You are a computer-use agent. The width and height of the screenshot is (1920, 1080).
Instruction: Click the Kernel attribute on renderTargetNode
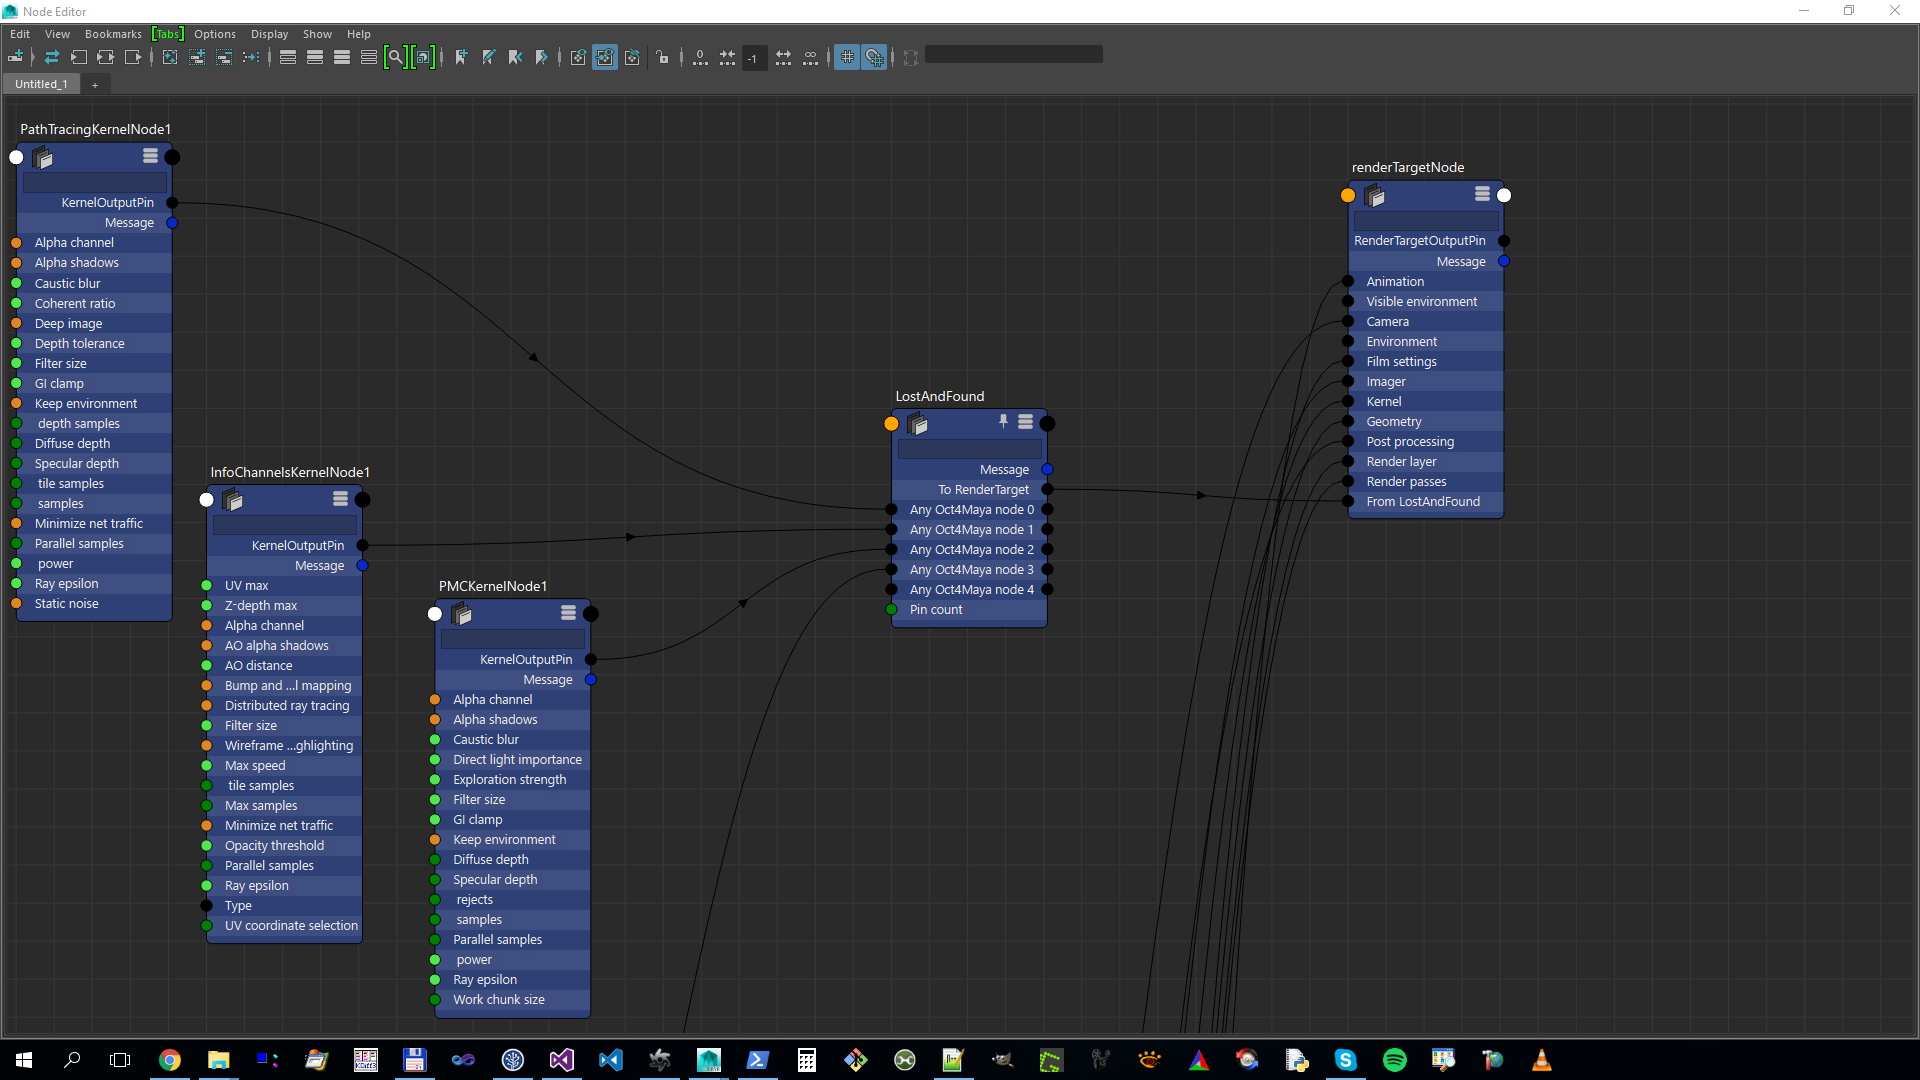[1384, 401]
